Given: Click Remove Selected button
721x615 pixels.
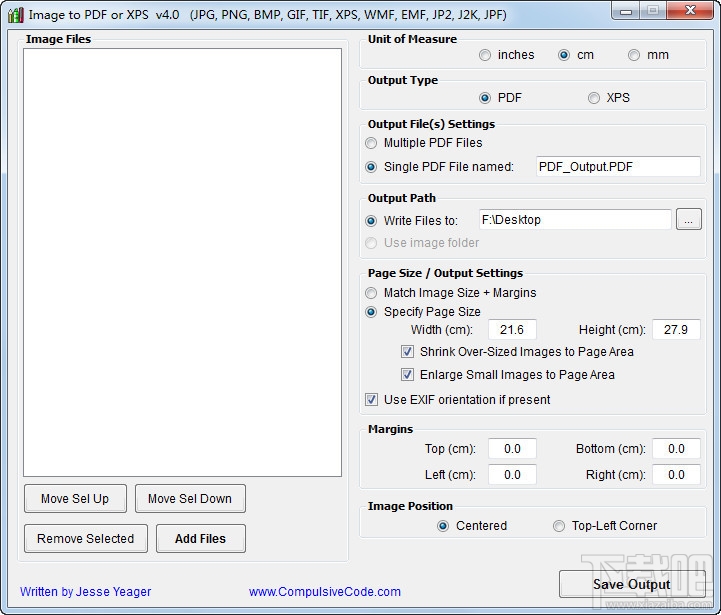Looking at the screenshot, I should click(86, 539).
